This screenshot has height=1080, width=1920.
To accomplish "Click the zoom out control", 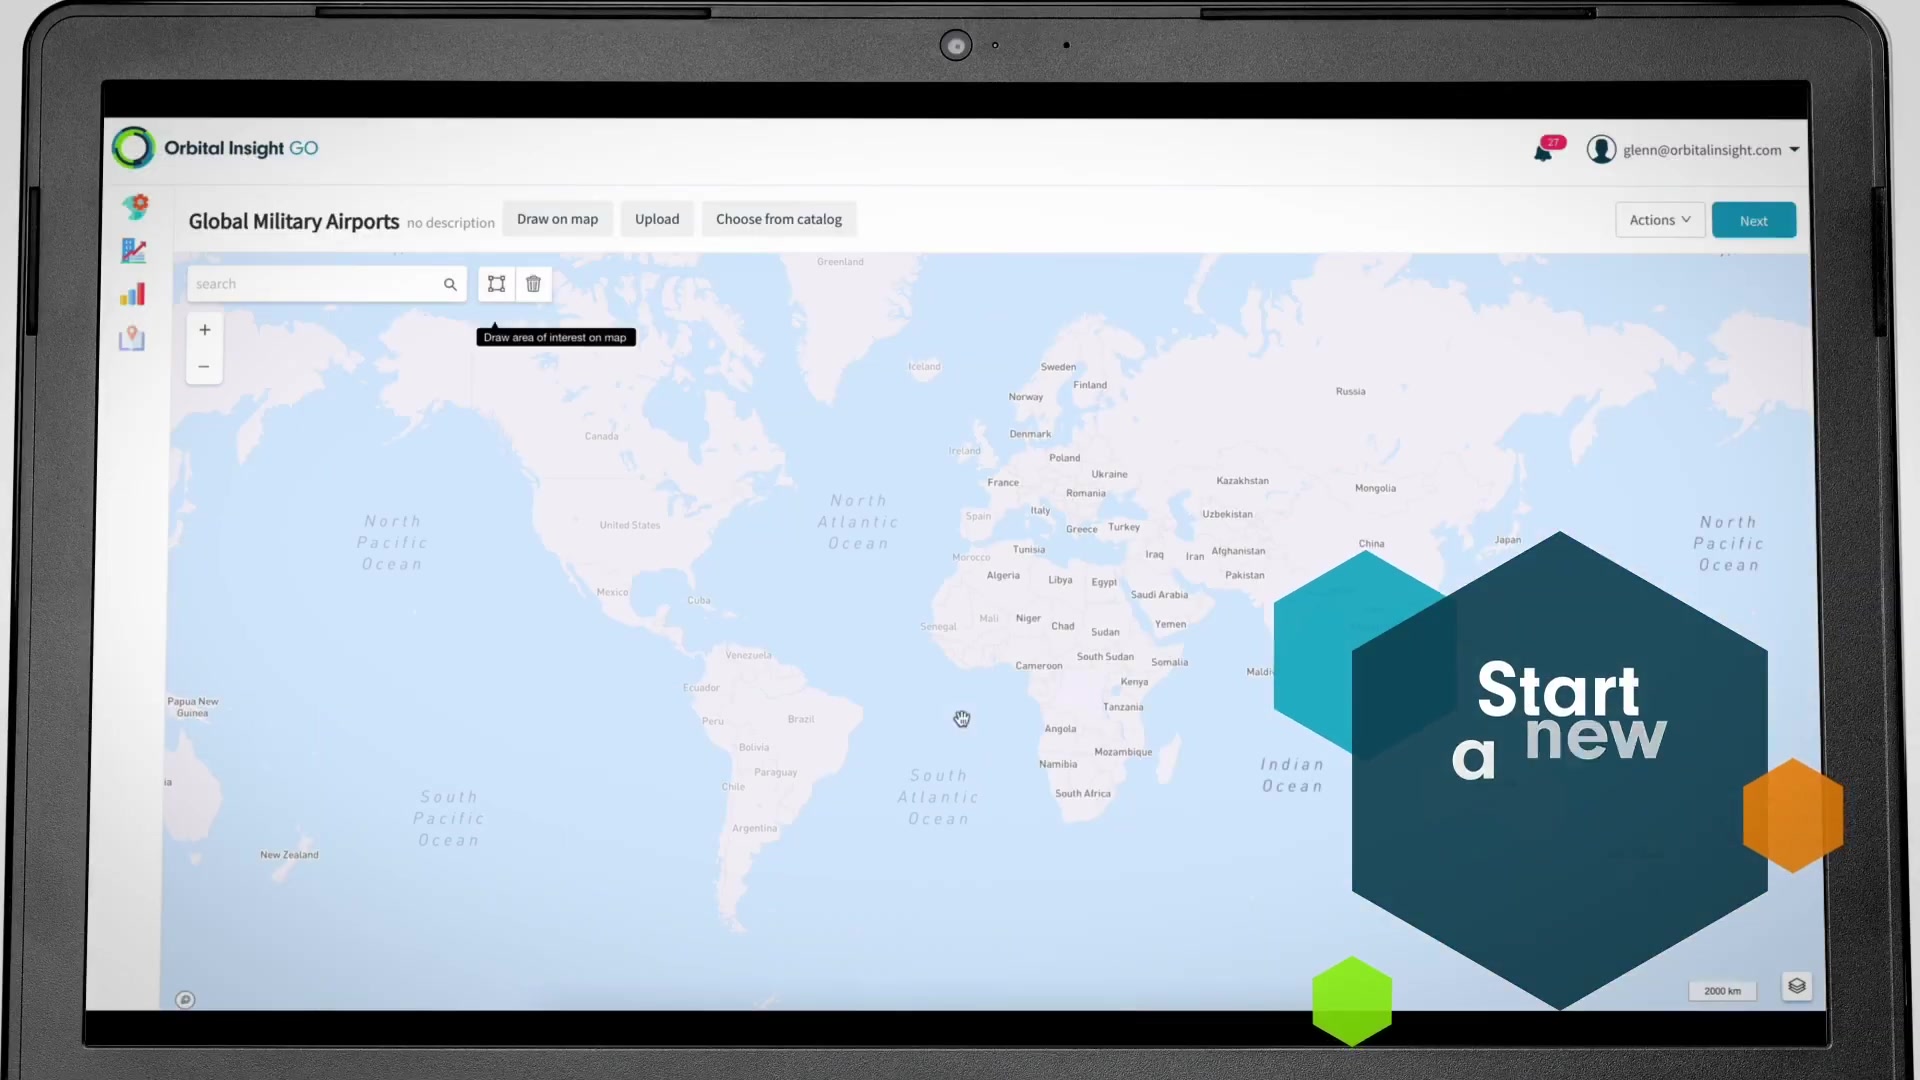I will tap(203, 367).
